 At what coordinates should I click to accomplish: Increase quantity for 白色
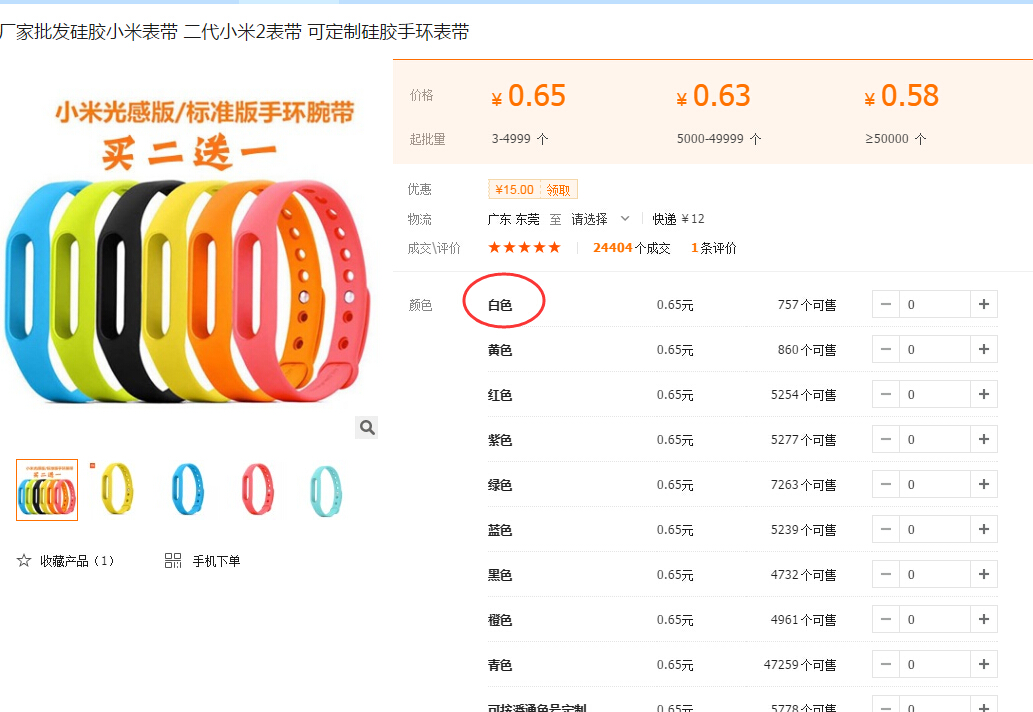click(984, 304)
